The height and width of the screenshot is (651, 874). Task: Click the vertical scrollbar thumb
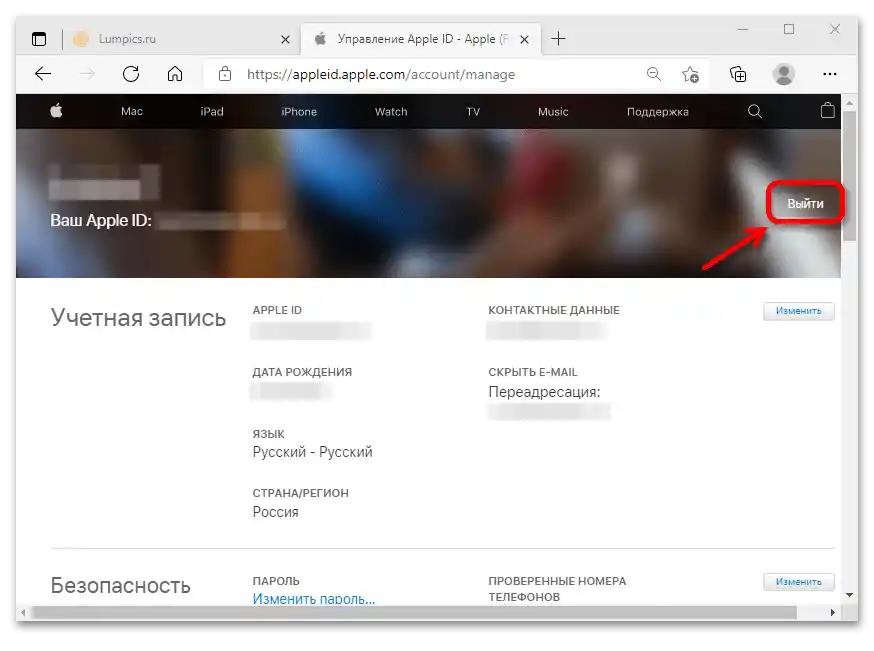click(849, 176)
